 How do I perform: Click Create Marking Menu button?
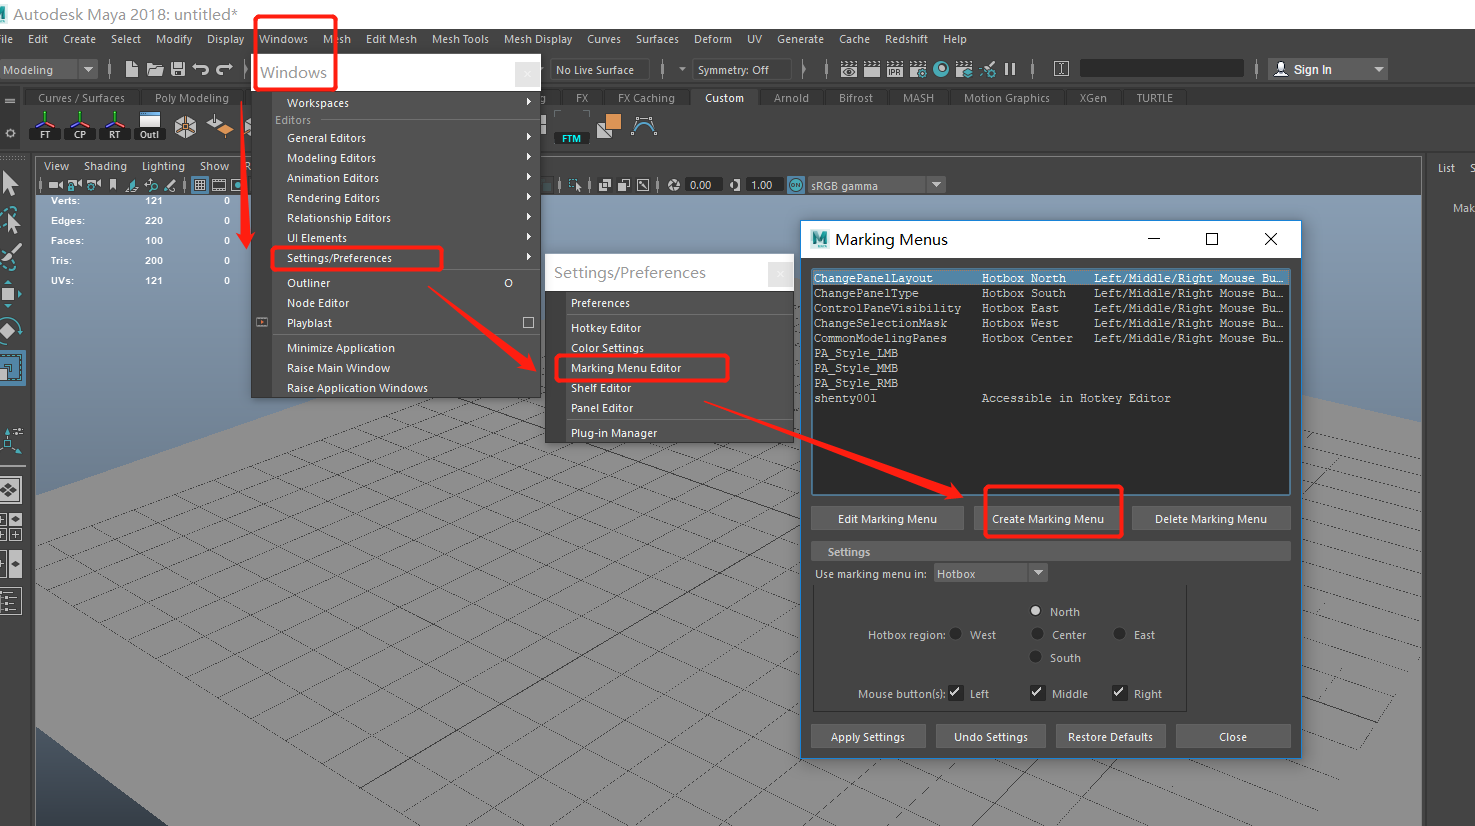click(1048, 518)
